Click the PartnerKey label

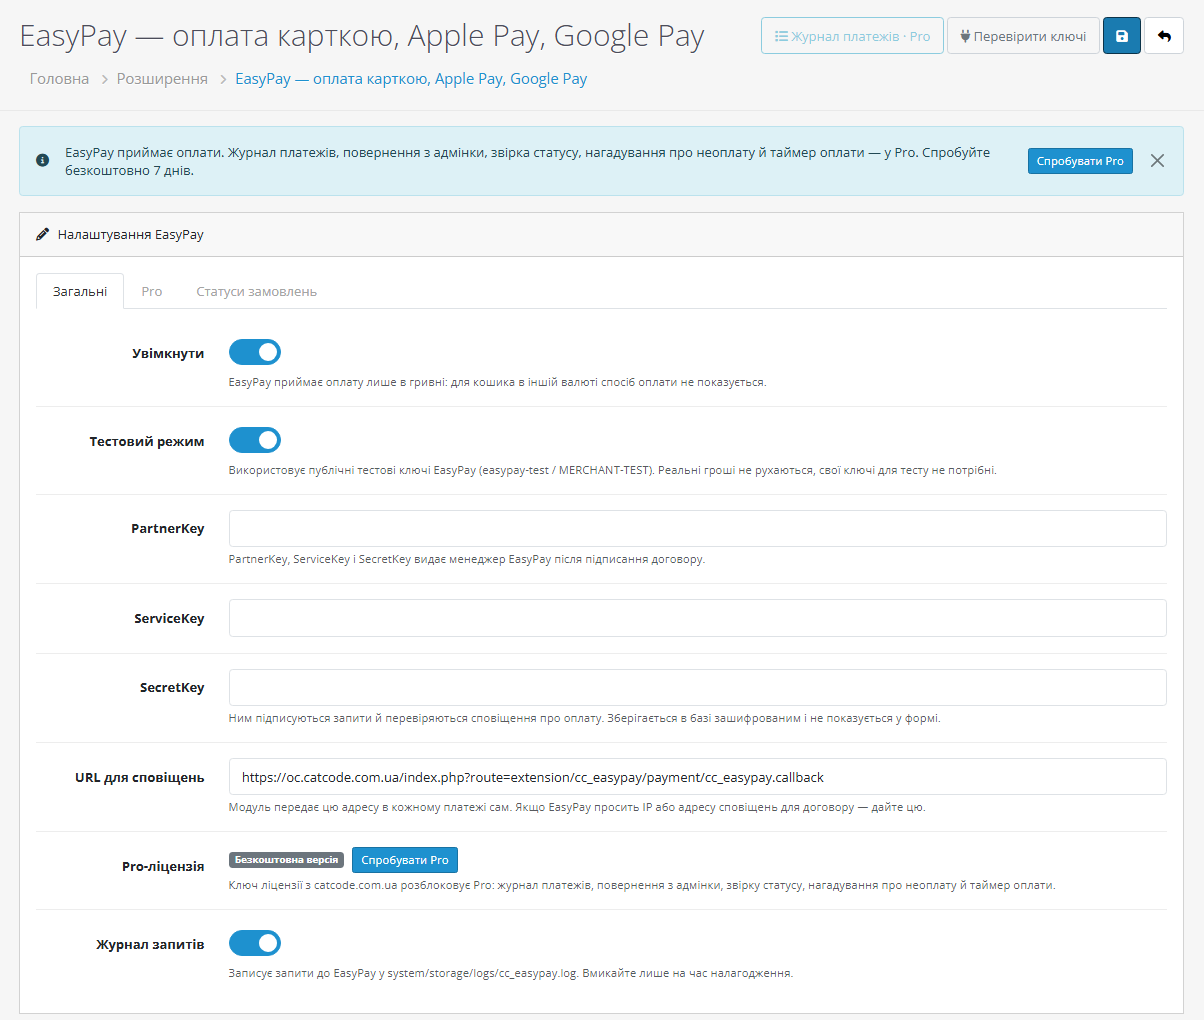[167, 529]
